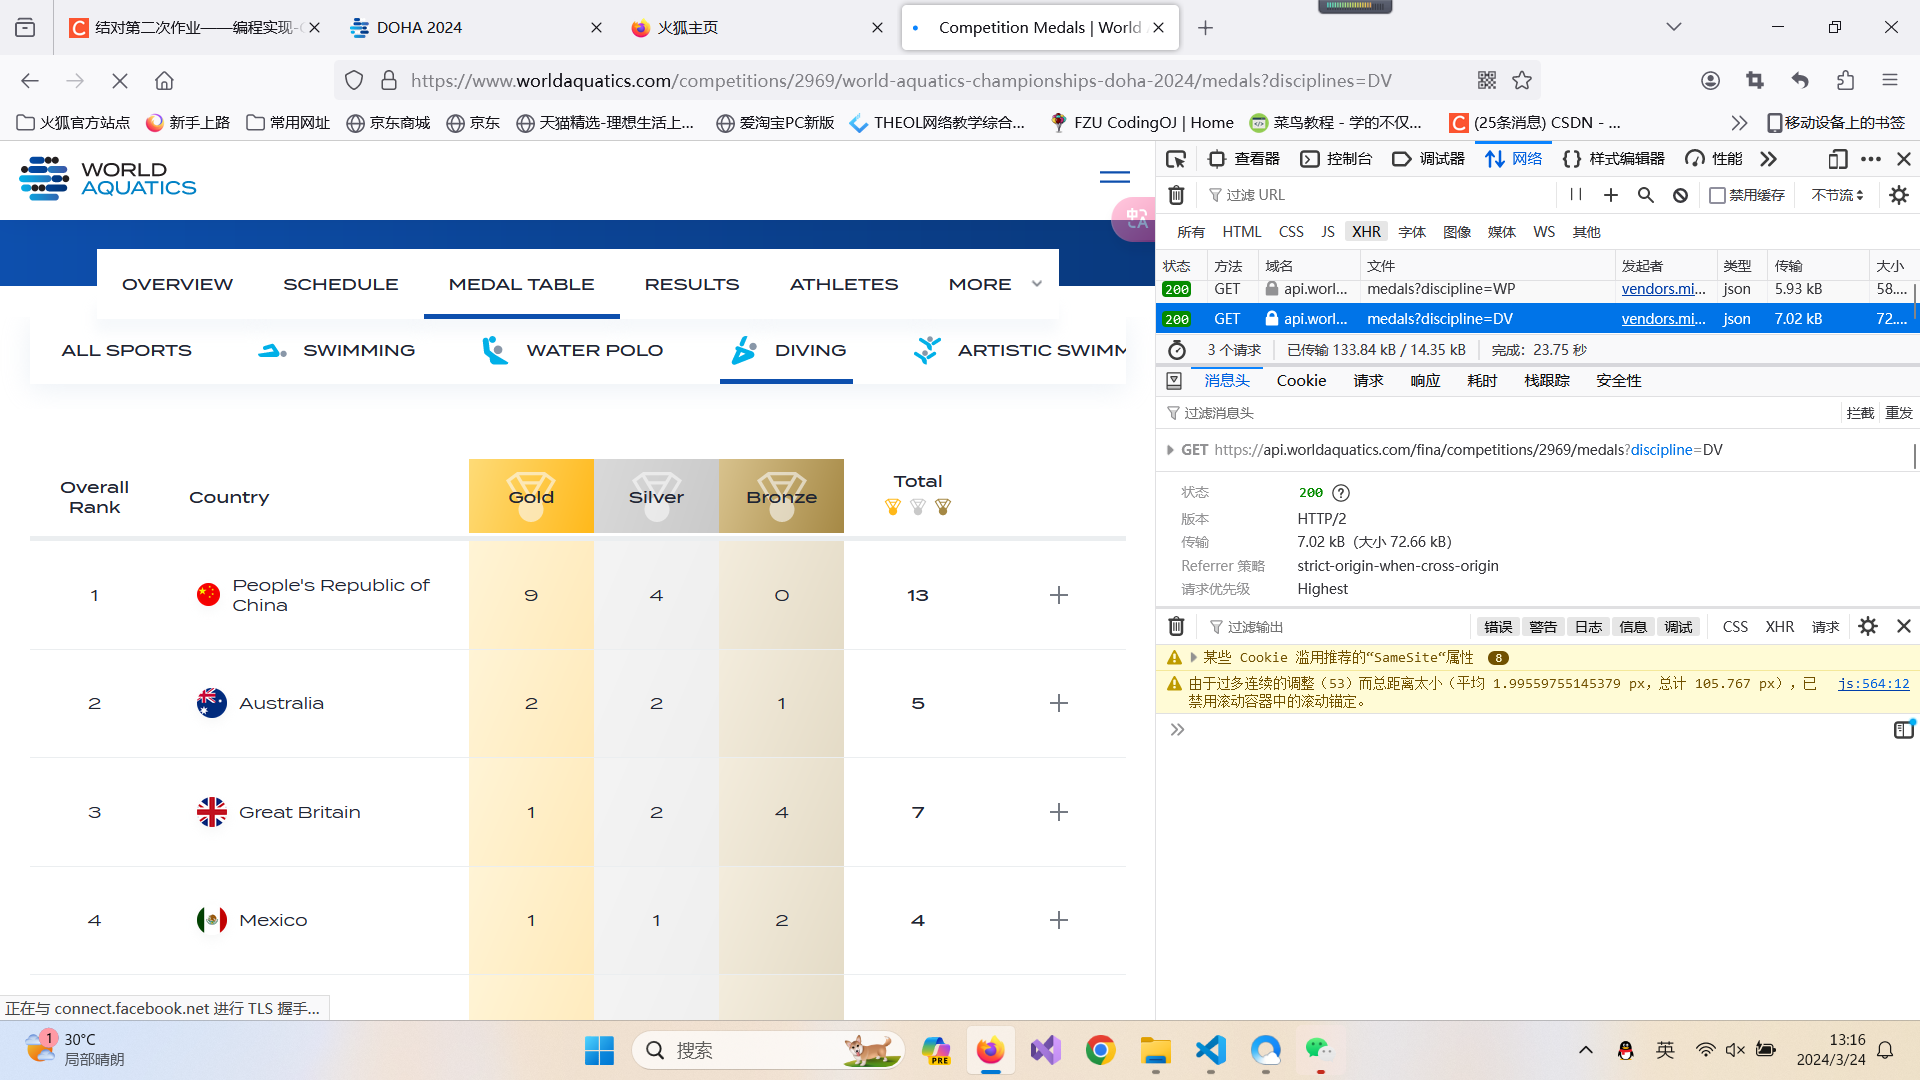This screenshot has width=1920, height=1080.
Task: Click Firefox shield tracking protection icon
Action: pos(354,81)
